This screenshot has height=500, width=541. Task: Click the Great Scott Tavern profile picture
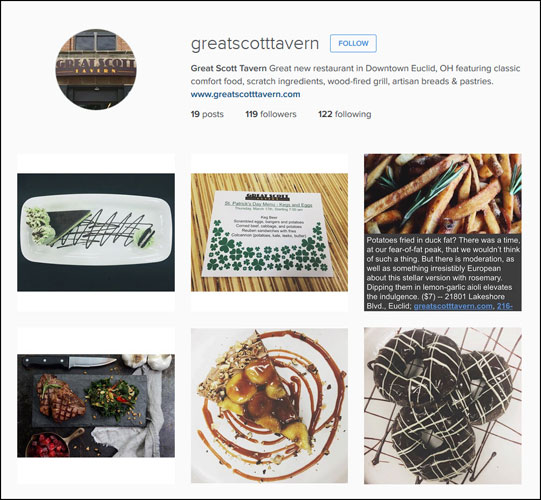point(96,69)
